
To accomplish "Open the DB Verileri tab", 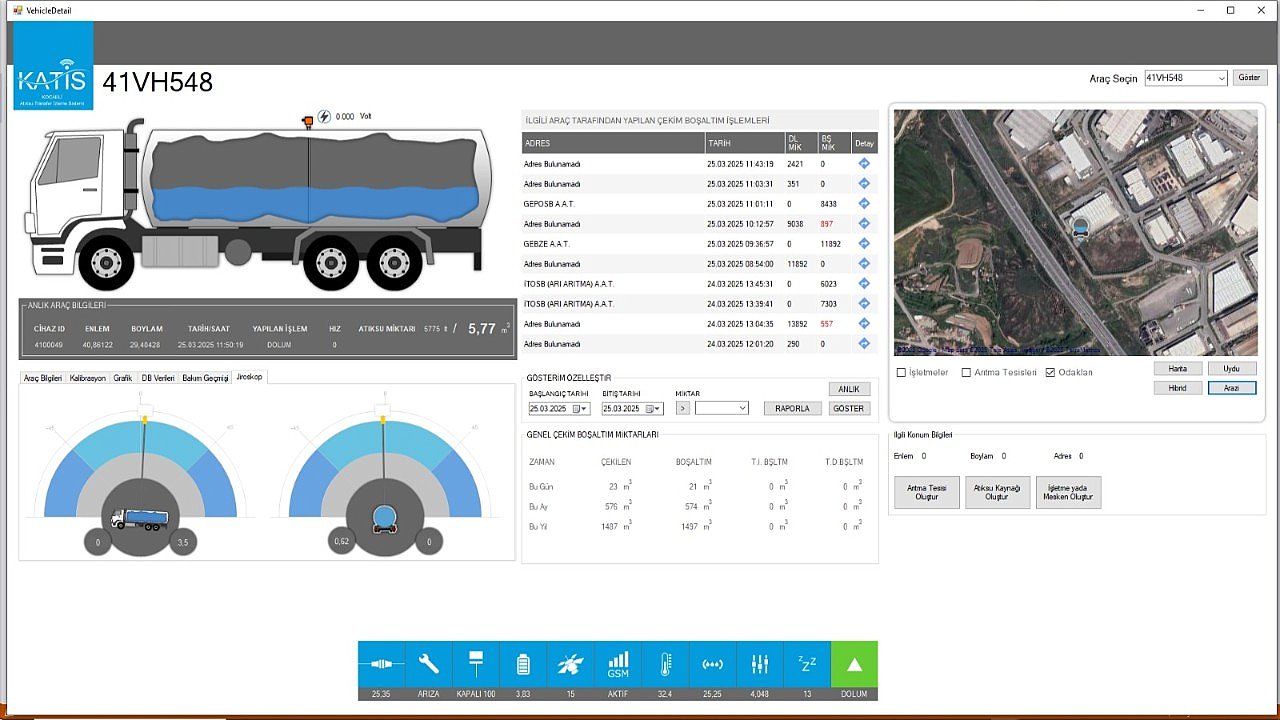I will (x=157, y=378).
